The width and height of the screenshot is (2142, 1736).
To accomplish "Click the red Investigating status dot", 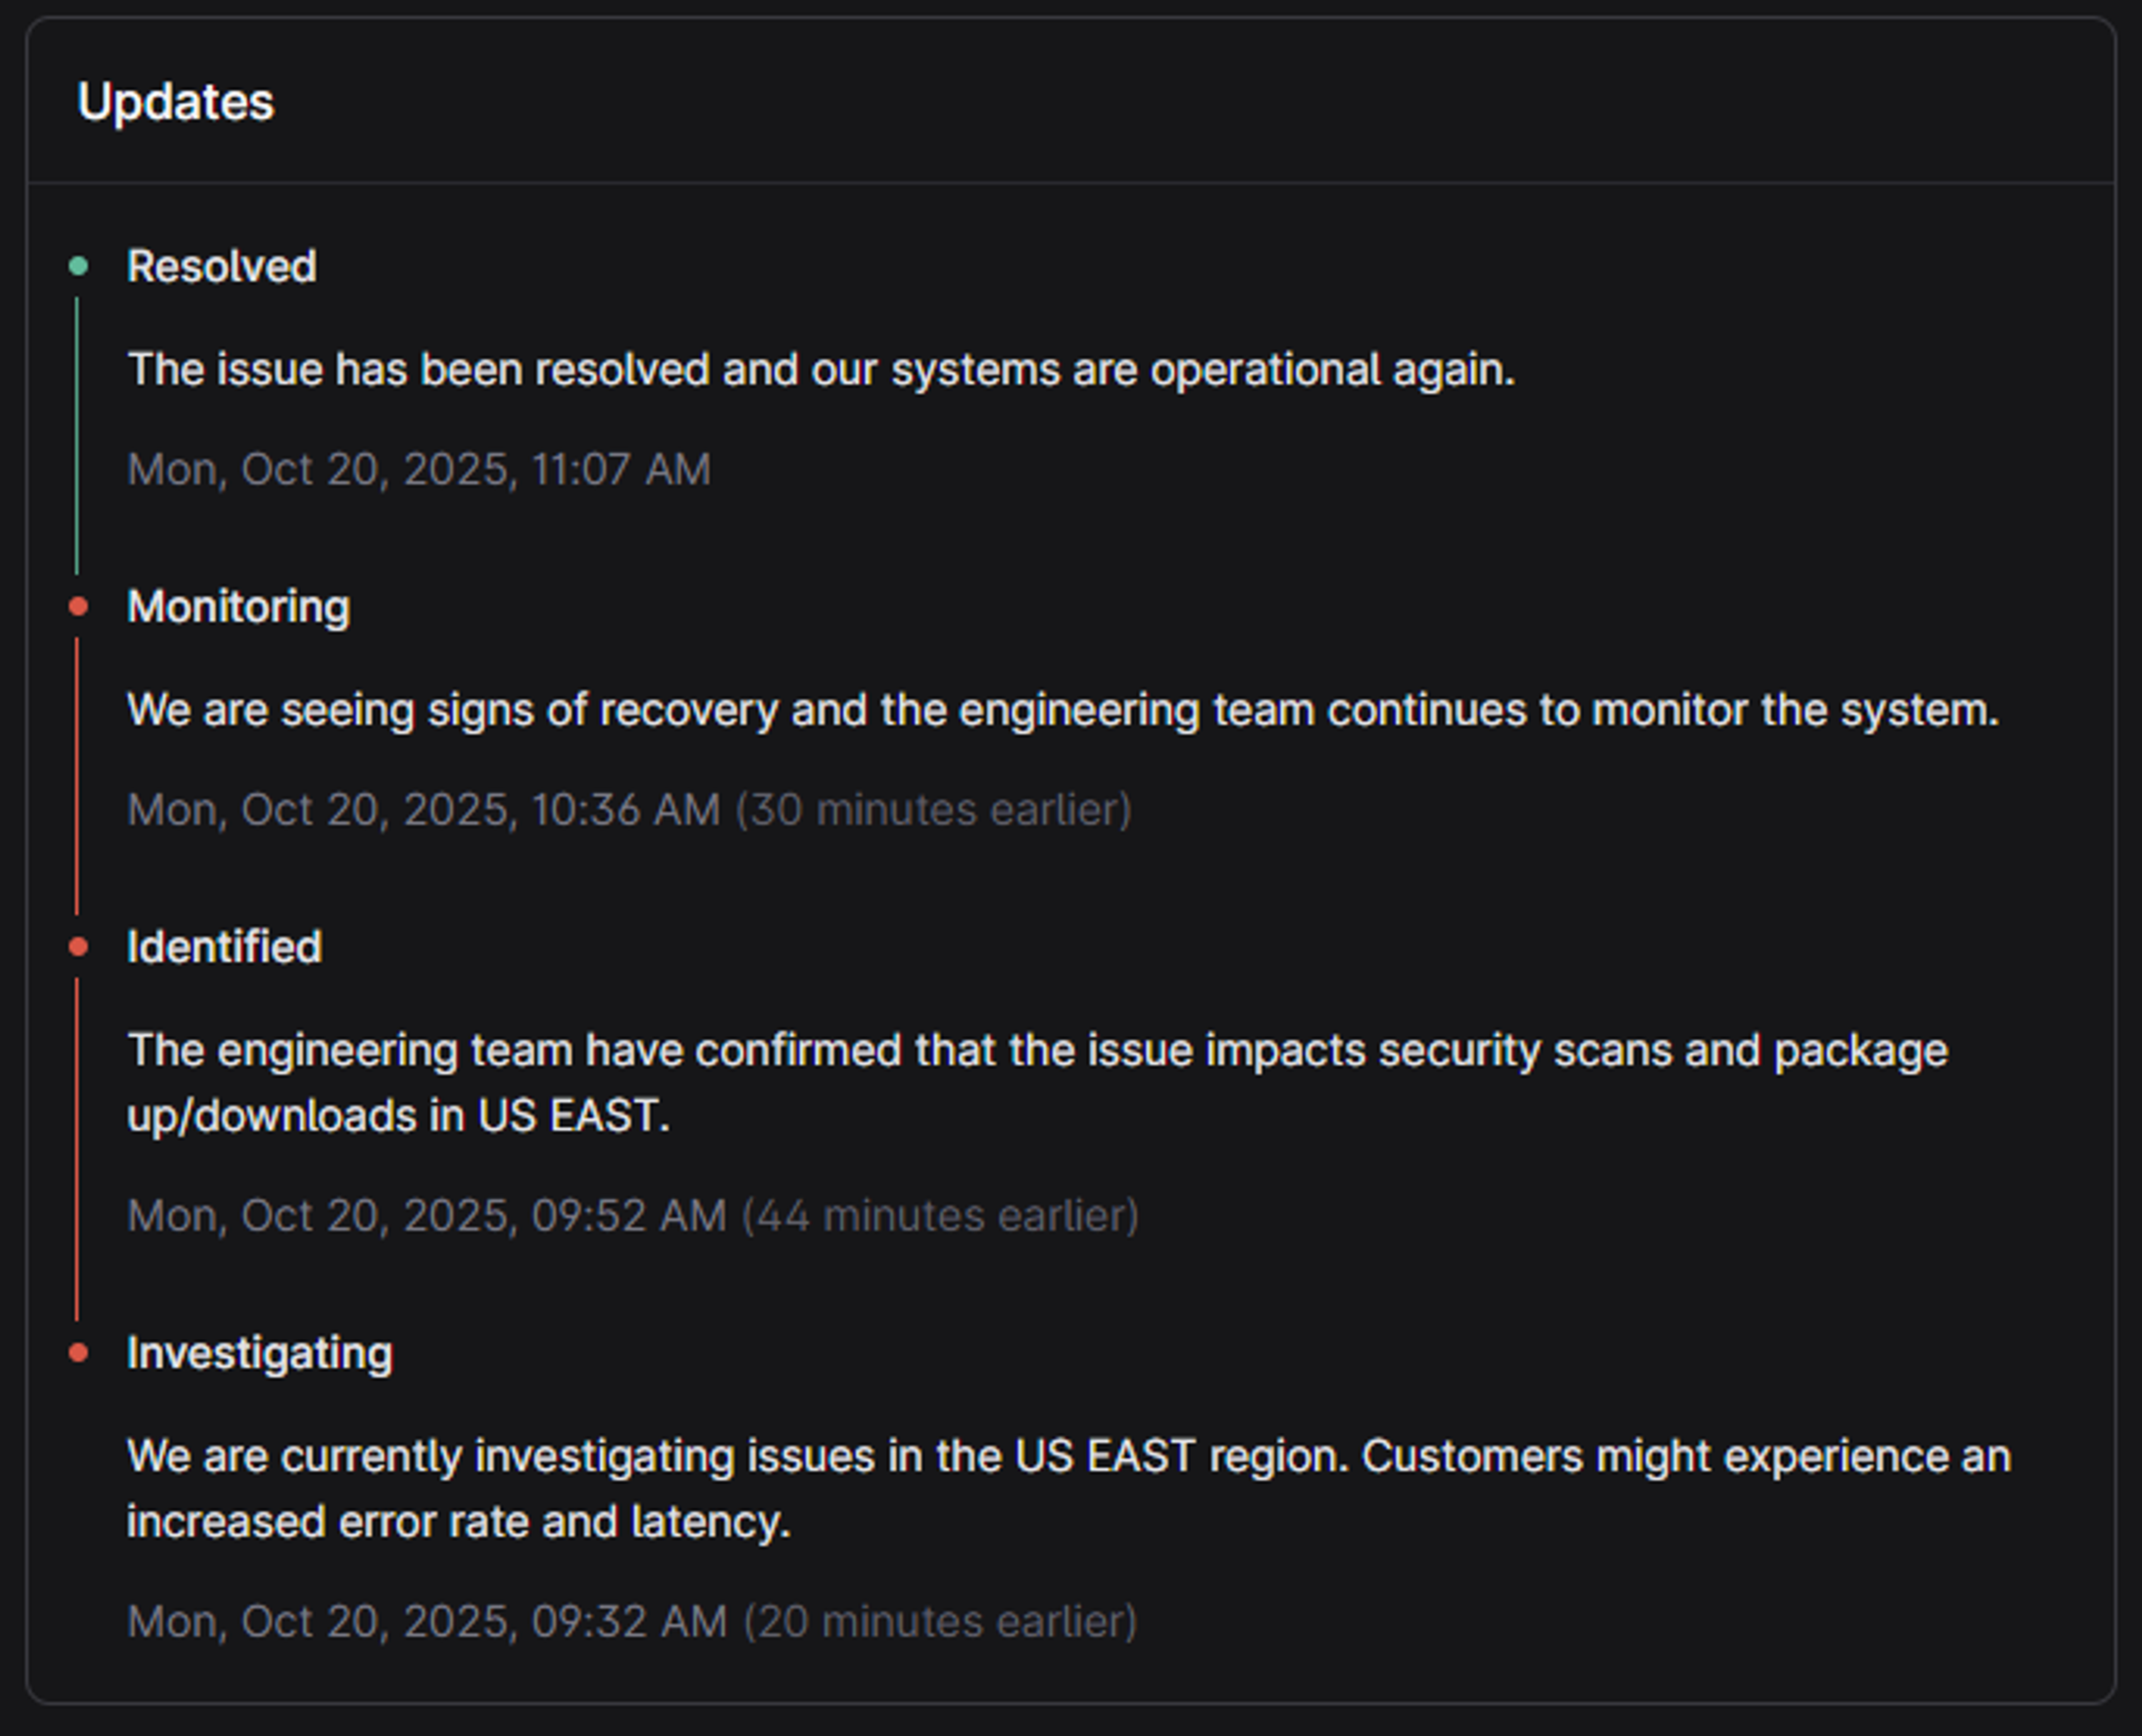I will 78,1353.
